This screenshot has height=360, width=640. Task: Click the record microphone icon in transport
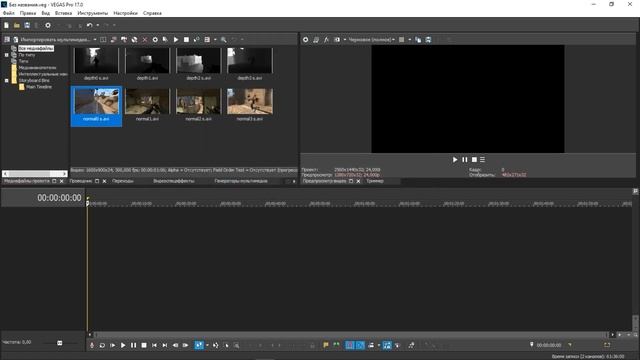pyautogui.click(x=92, y=345)
